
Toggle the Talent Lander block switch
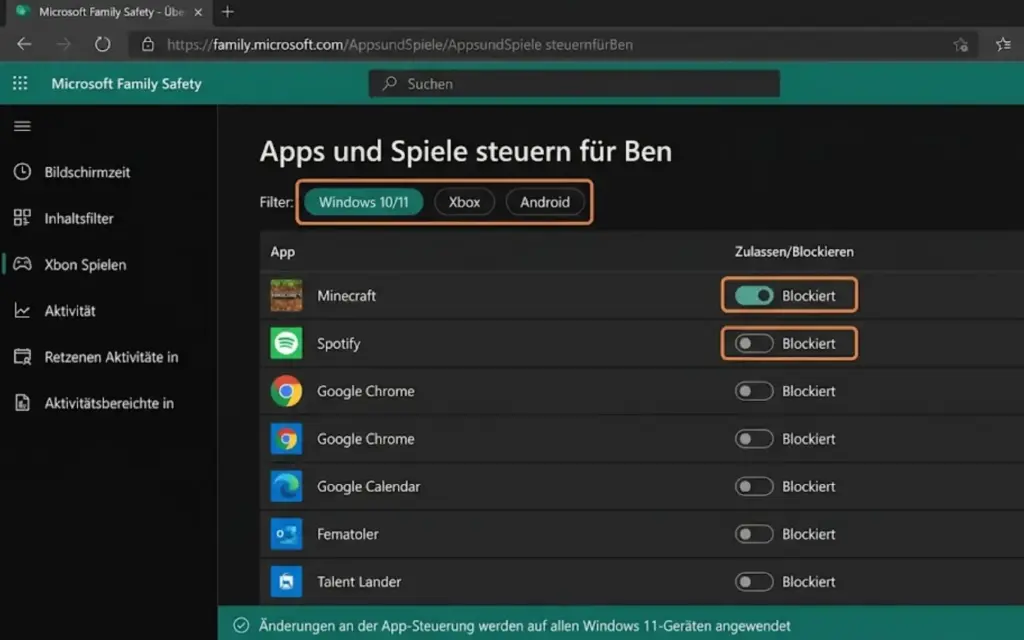click(754, 581)
